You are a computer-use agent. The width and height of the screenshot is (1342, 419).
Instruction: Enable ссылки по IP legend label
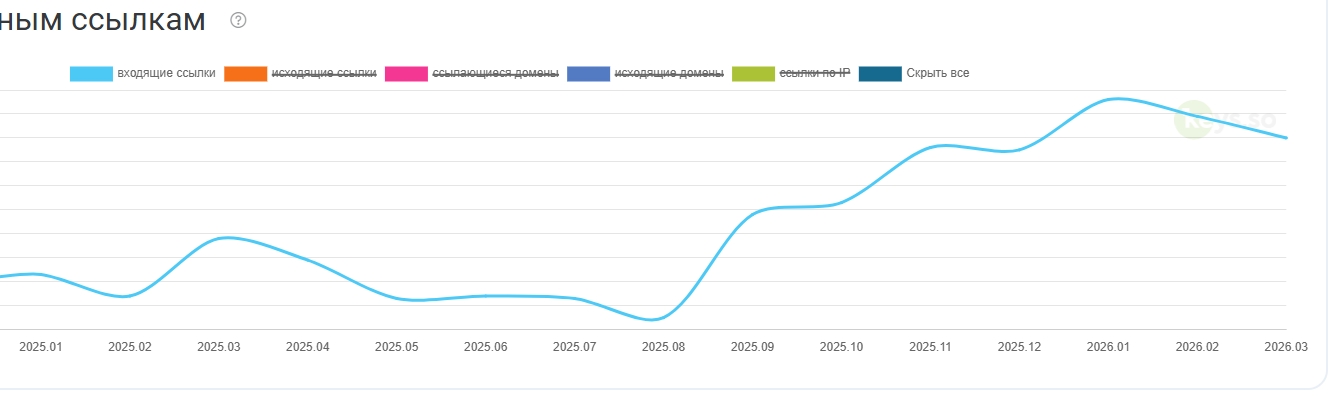tap(814, 73)
